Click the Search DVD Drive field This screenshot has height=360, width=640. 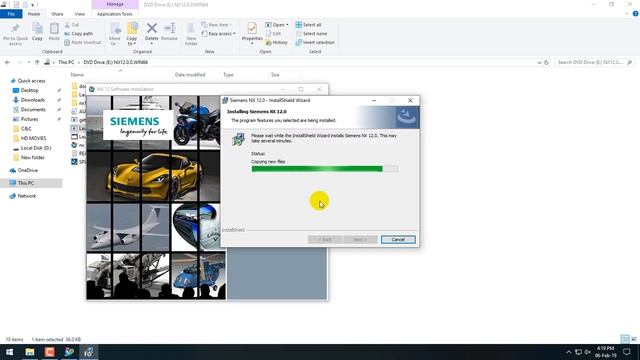[x=594, y=62]
